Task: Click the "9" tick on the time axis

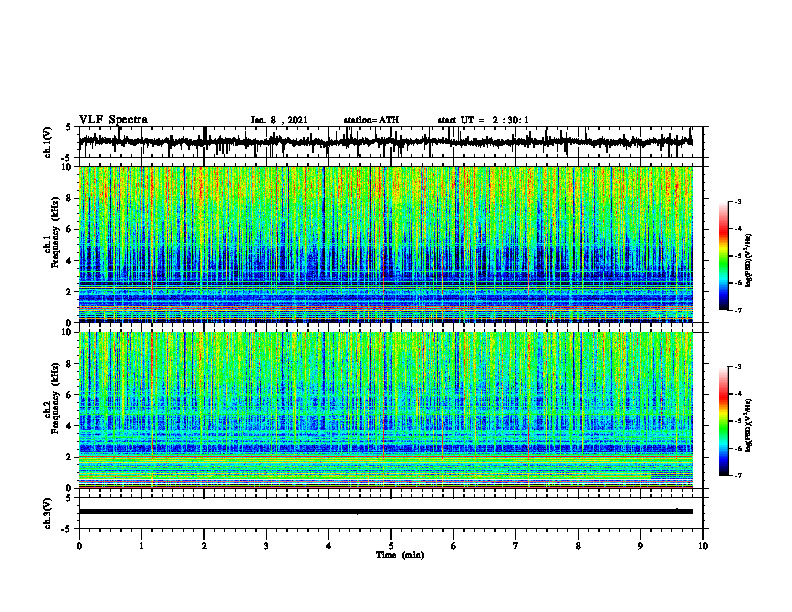Action: pyautogui.click(x=640, y=546)
